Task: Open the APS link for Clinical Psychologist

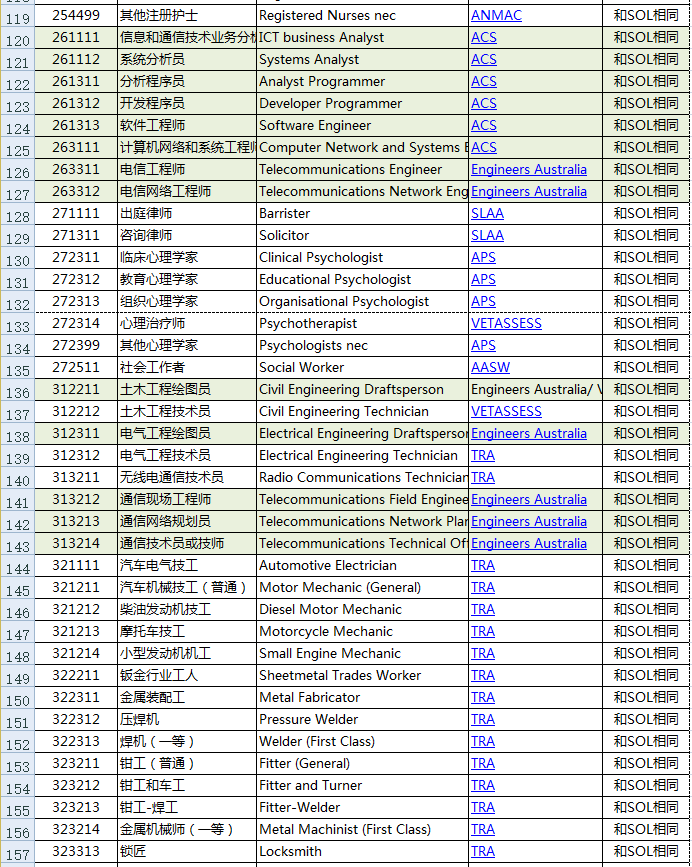Action: pyautogui.click(x=483, y=258)
